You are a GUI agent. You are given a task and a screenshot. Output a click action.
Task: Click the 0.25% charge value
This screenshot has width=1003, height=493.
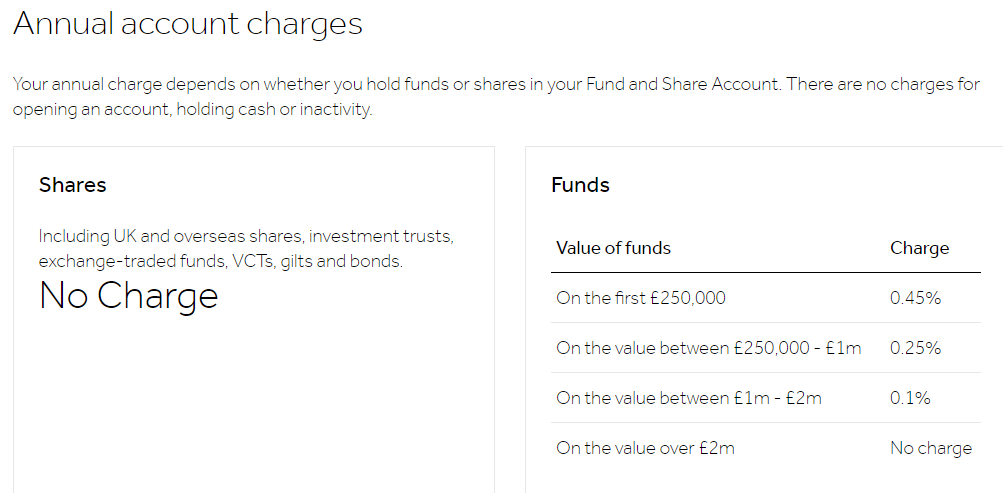(915, 348)
